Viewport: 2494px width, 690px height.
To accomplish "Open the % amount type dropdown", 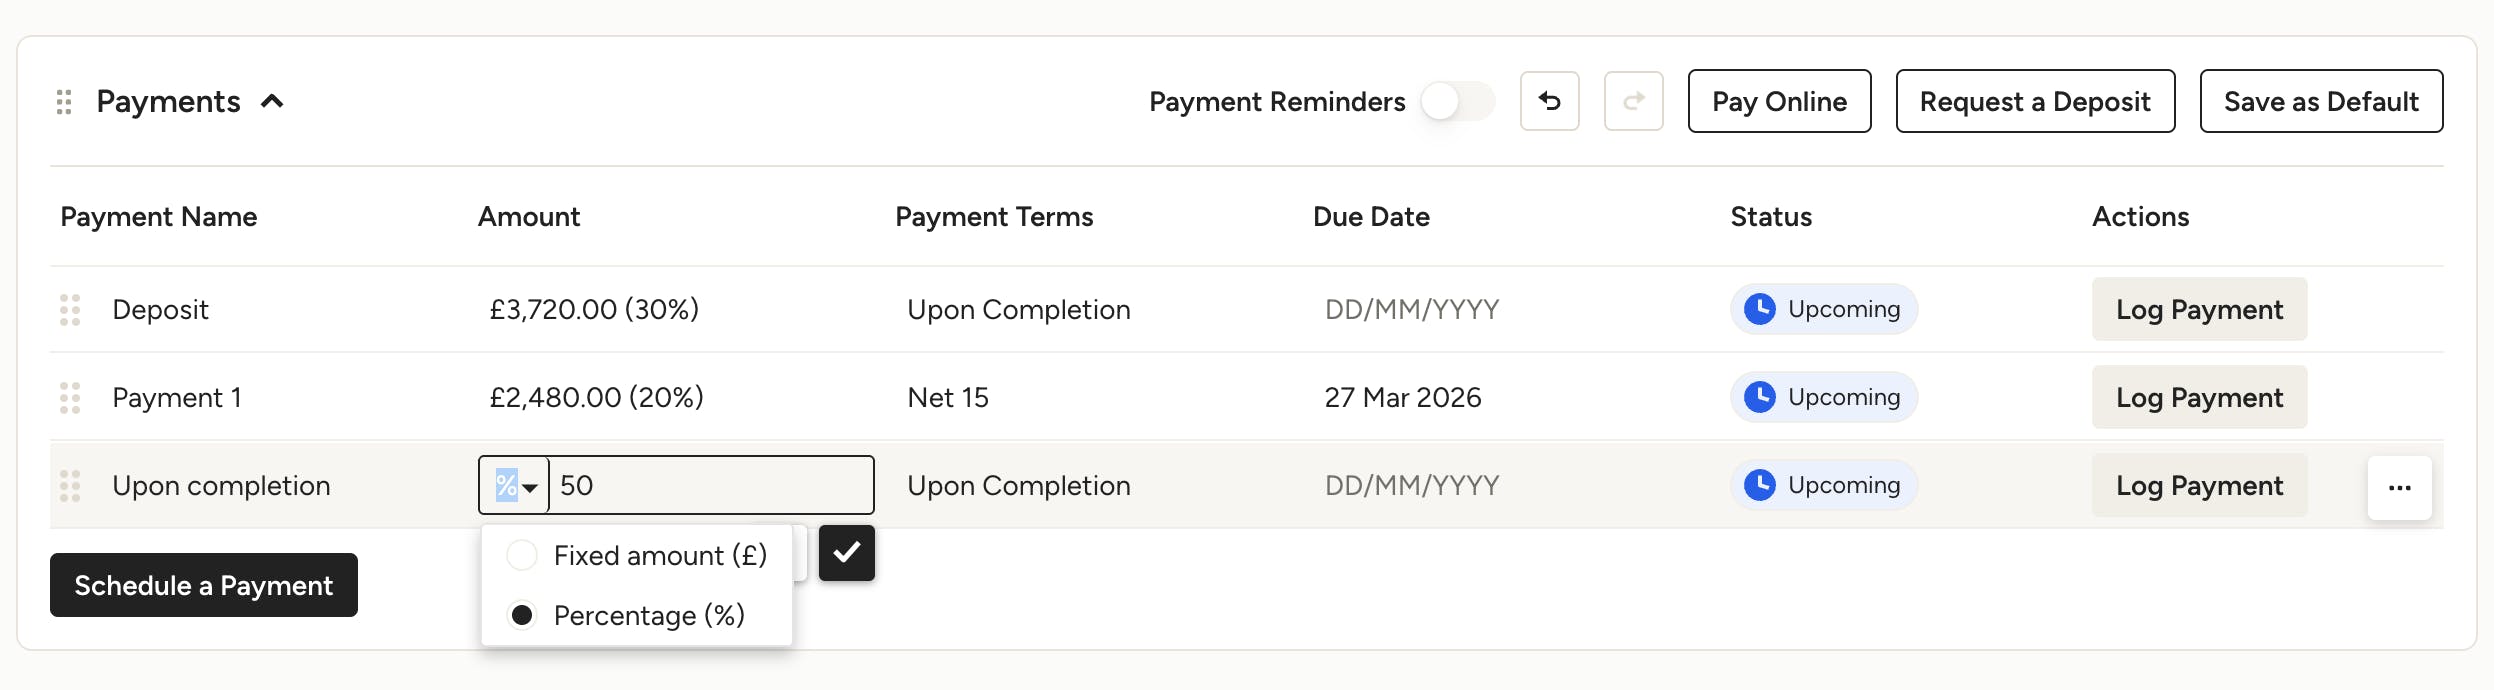I will click(514, 486).
